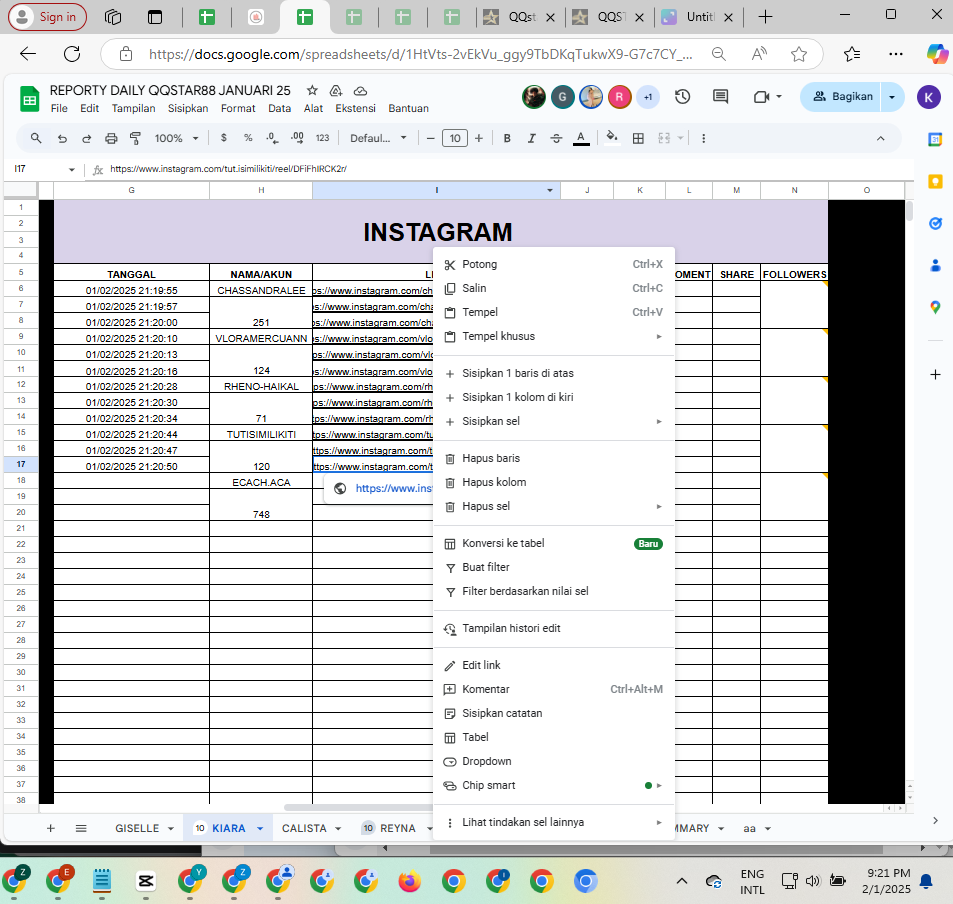Star the REPORTY DAILY document
This screenshot has height=904, width=953.
point(312,91)
